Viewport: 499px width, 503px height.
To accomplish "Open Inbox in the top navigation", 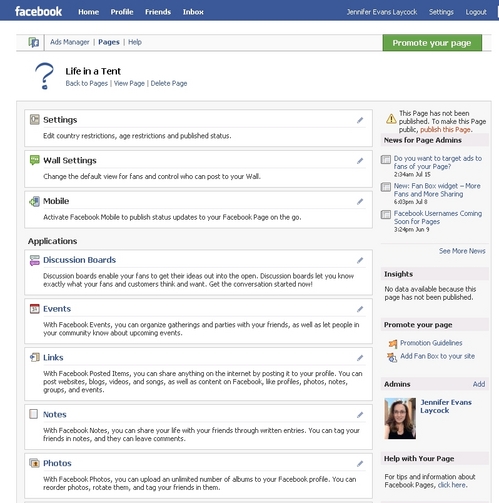I will click(x=193, y=12).
